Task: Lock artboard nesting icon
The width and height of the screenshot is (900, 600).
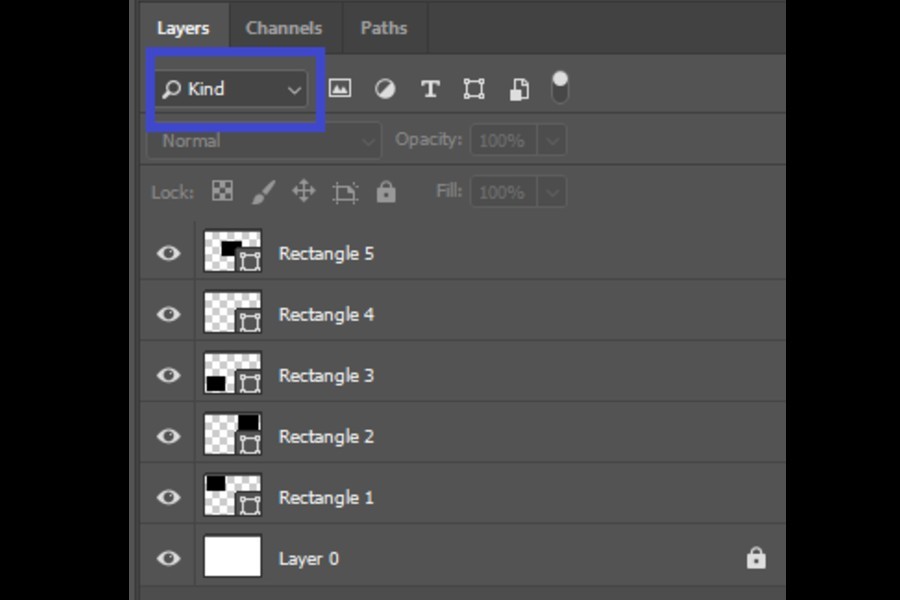Action: coord(346,192)
